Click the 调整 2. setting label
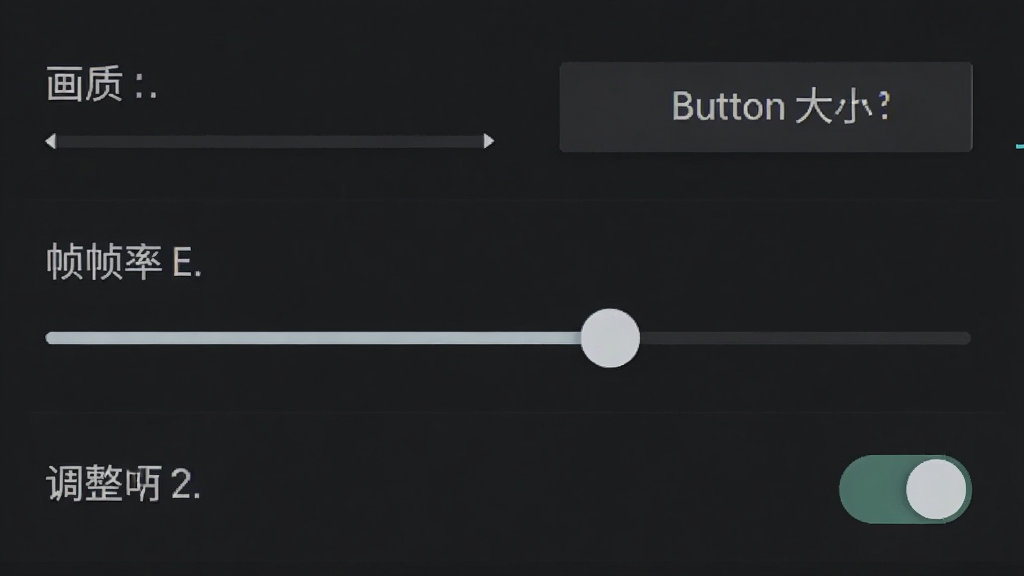Image resolution: width=1024 pixels, height=576 pixels. pyautogui.click(x=123, y=484)
